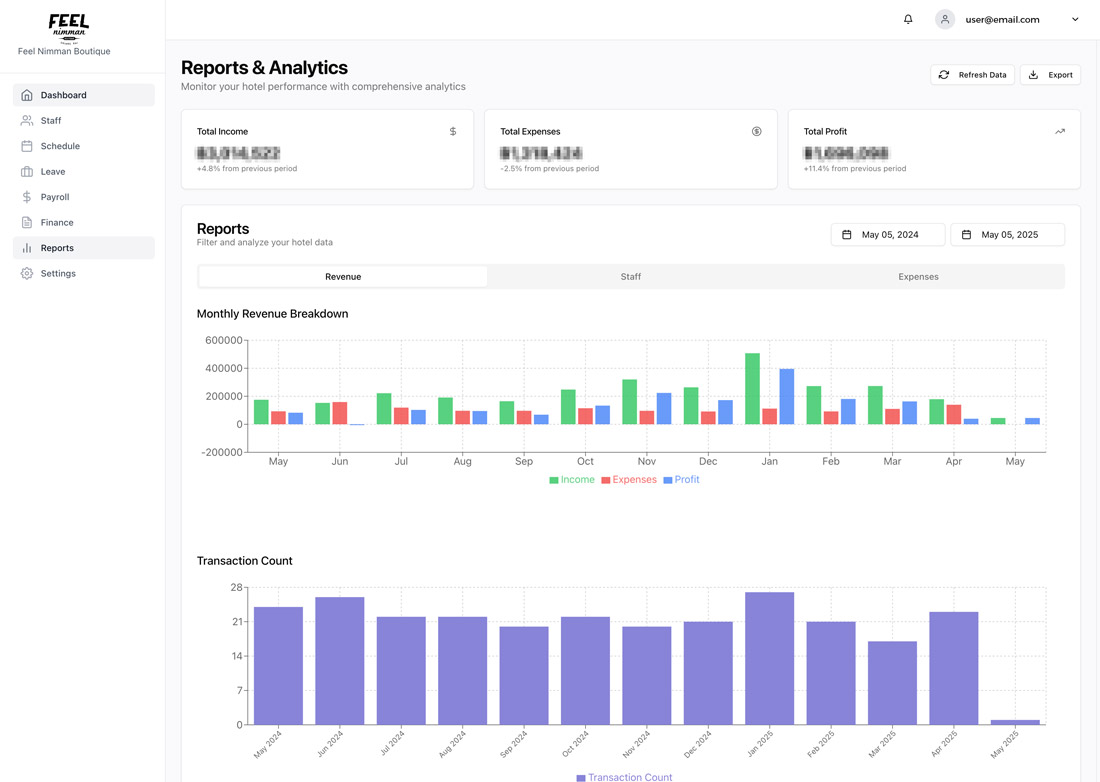Click the Payroll dollar icon
Viewport: 1100px width, 782px height.
pyautogui.click(x=27, y=196)
